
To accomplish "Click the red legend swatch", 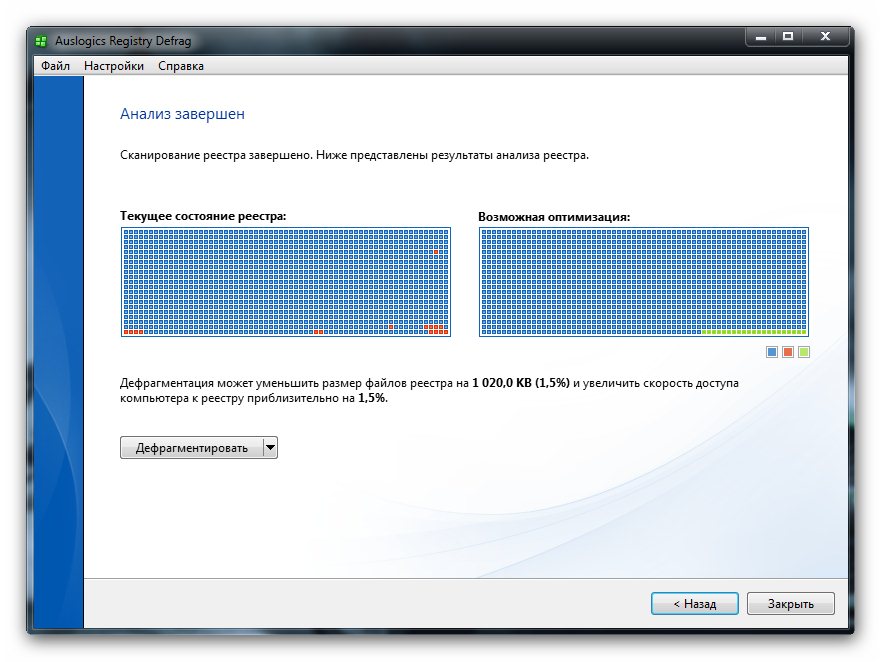I will pos(788,352).
